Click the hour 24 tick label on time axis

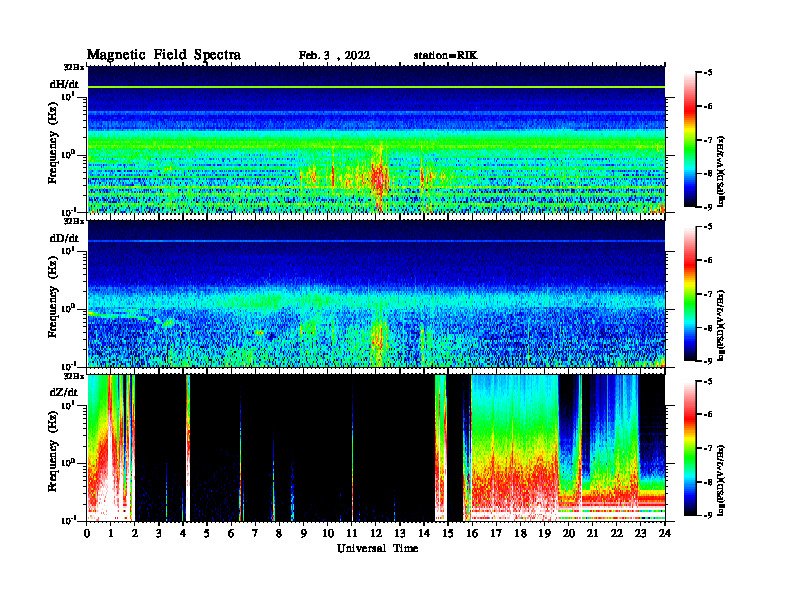point(665,533)
